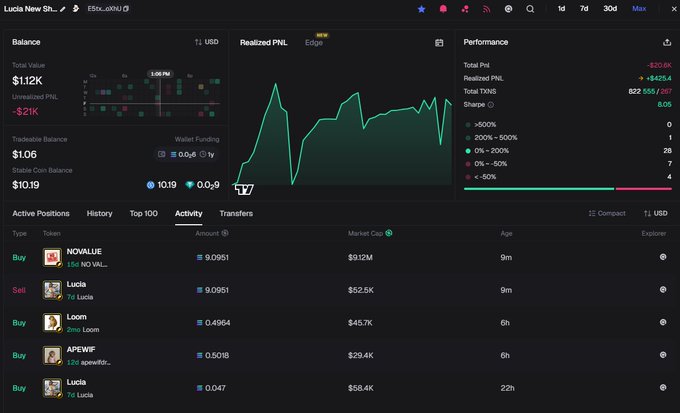The image size is (680, 413).
Task: Click the wallet funding source icon
Action: click(x=161, y=154)
